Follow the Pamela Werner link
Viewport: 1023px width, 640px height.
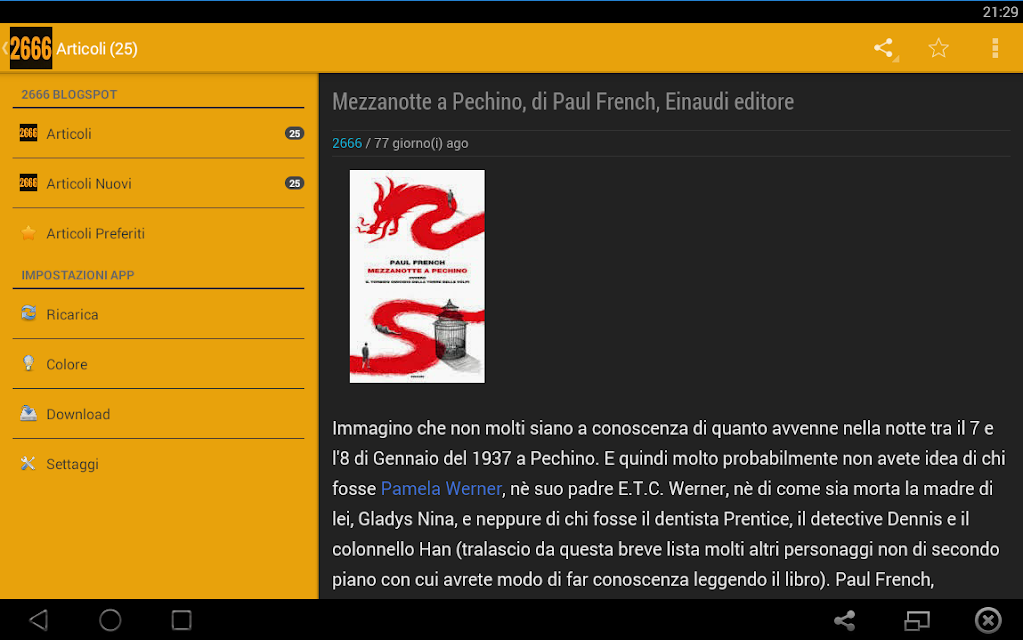coord(441,489)
